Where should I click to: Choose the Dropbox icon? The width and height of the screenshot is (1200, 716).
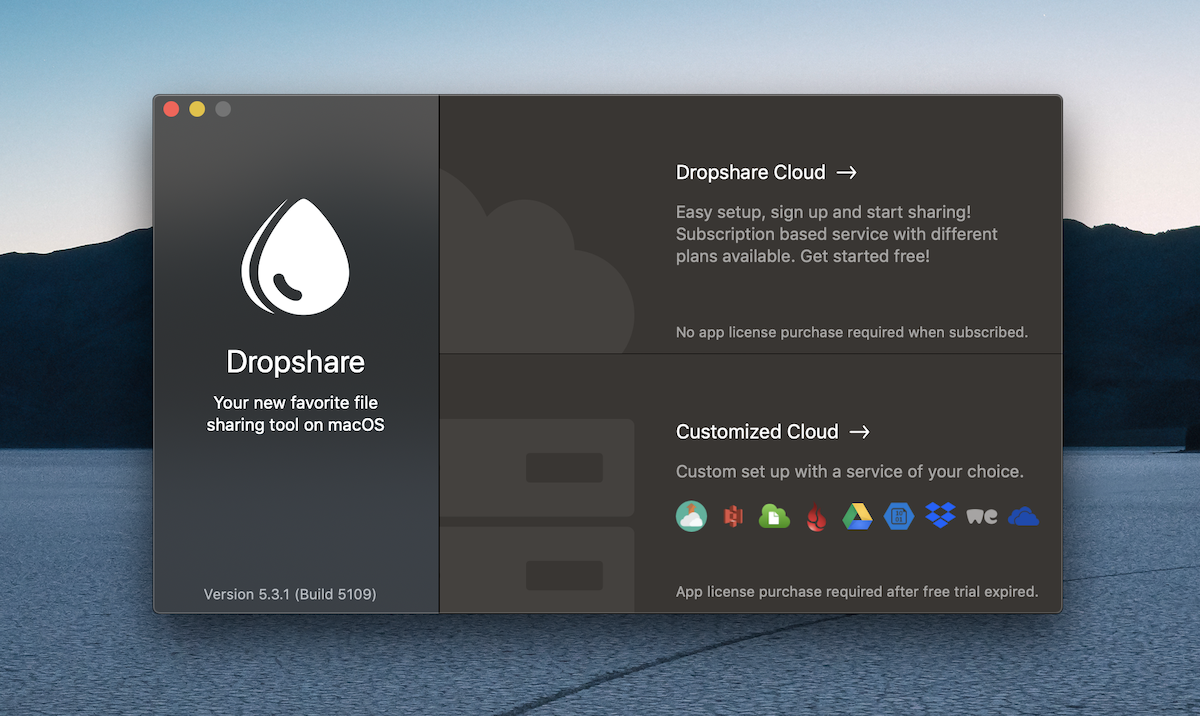coord(940,516)
